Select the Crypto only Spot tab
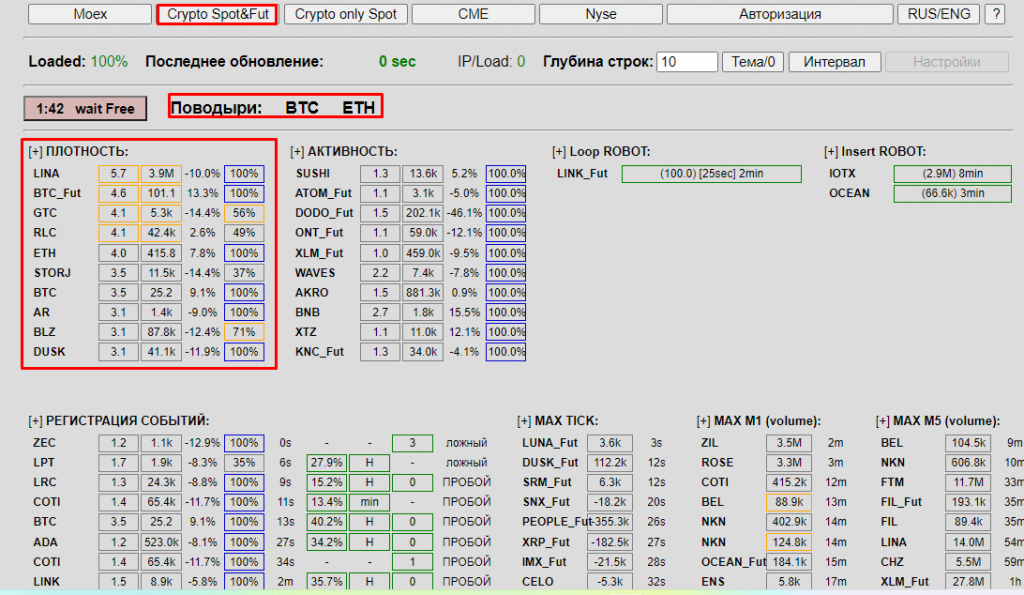This screenshot has height=595, width=1024. click(x=345, y=15)
